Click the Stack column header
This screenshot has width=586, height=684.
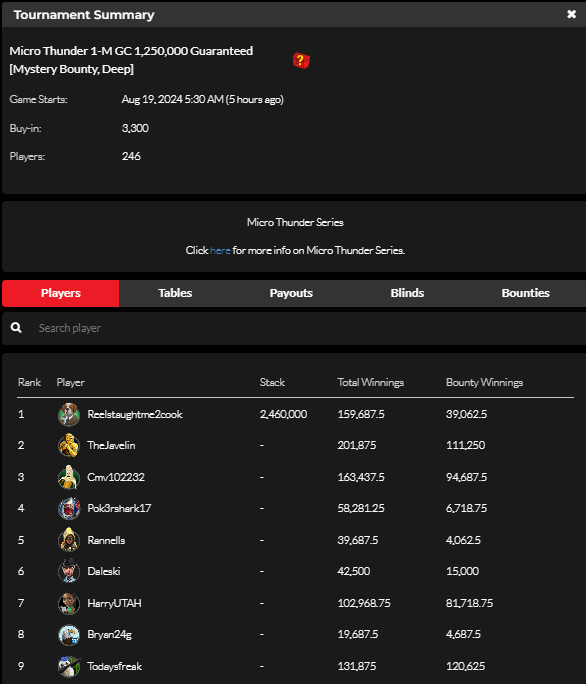tap(272, 383)
